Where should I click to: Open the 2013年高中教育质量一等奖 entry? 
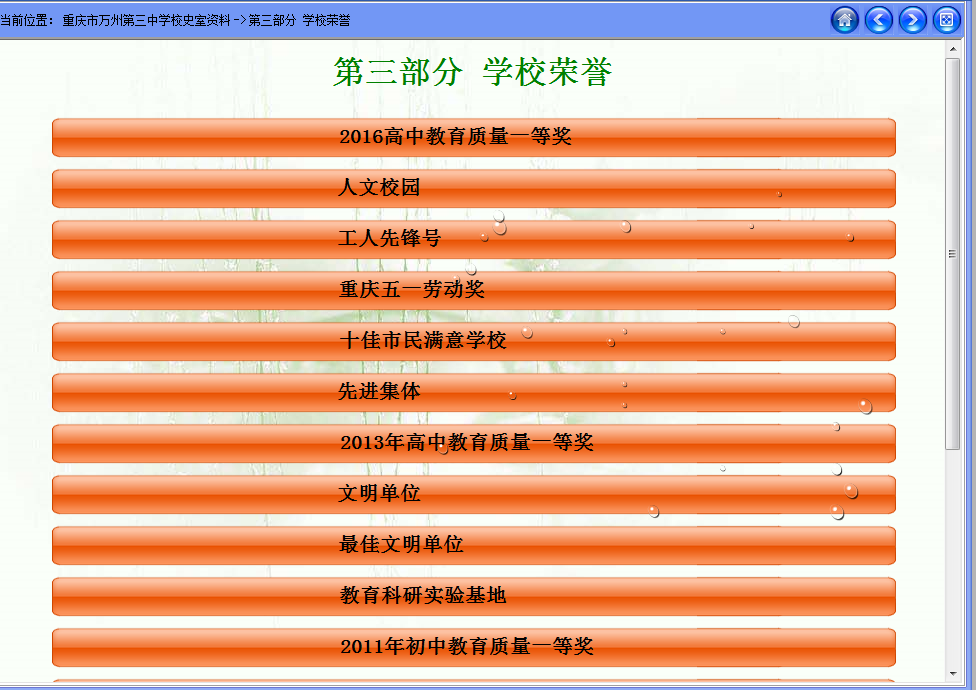pos(474,443)
